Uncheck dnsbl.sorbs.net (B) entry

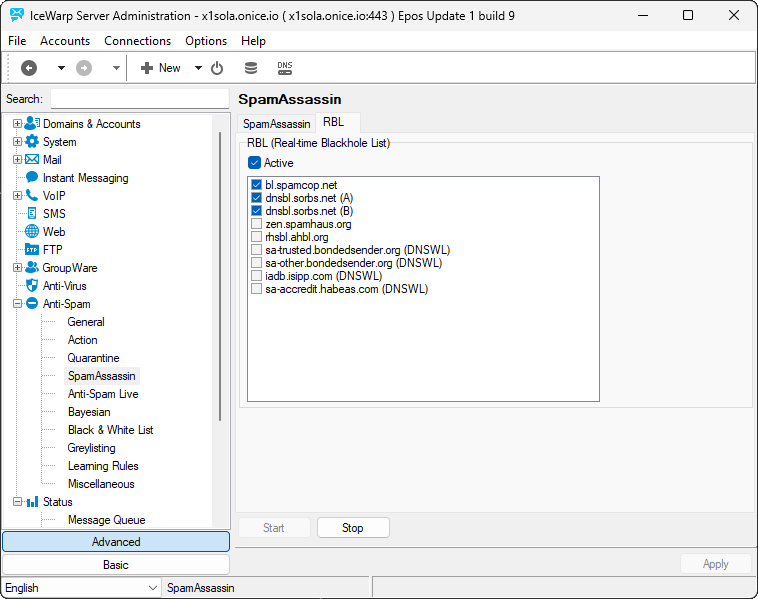257,211
